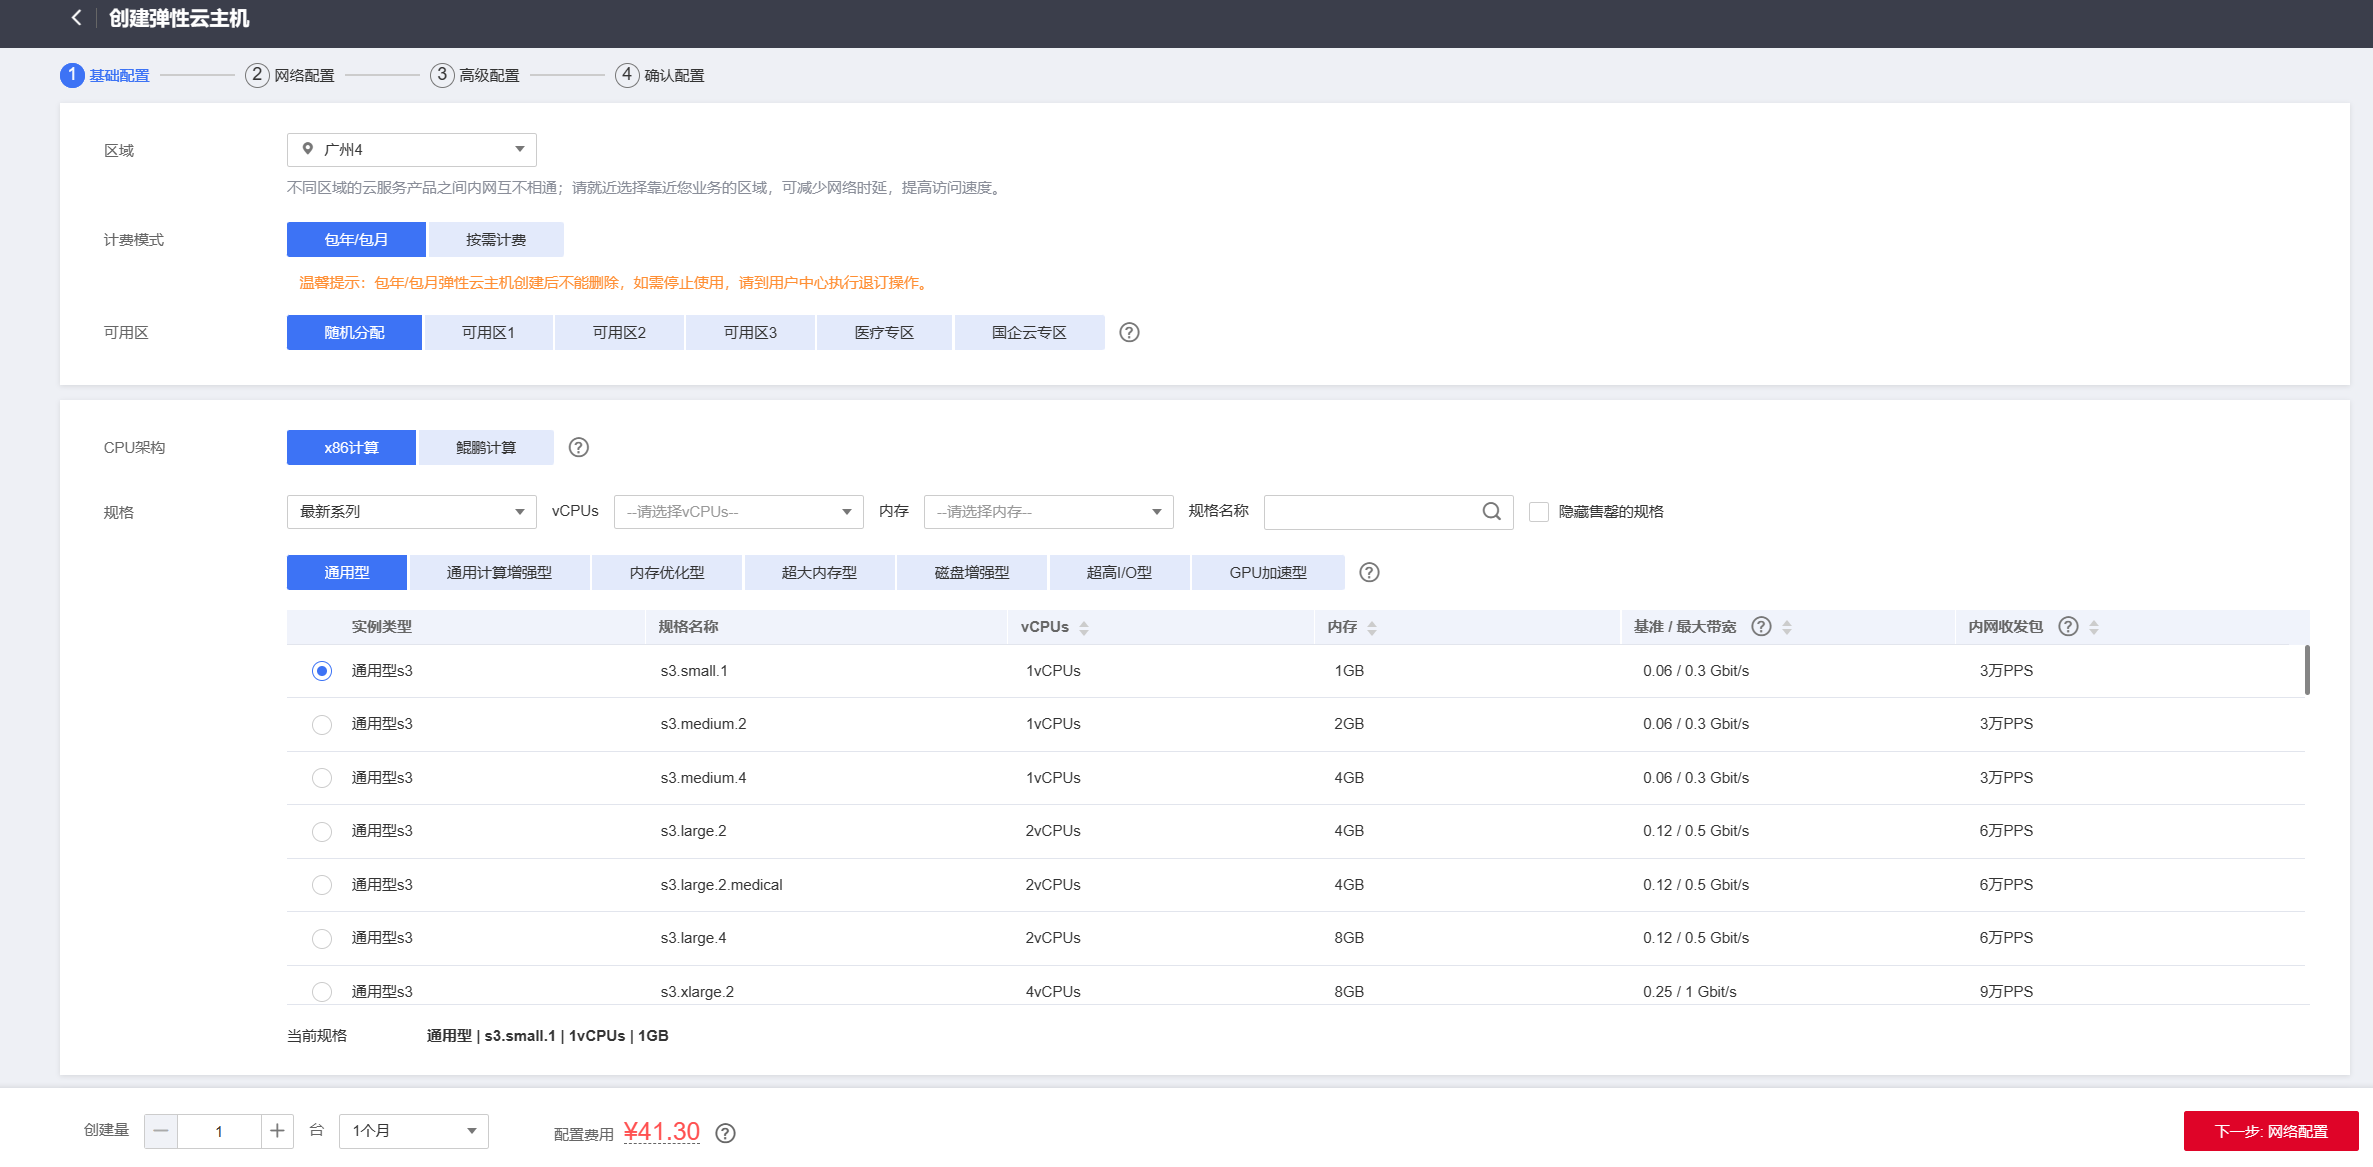The image size is (2373, 1167).
Task: Click the 下一步: 网络配置 button
Action: [2270, 1131]
